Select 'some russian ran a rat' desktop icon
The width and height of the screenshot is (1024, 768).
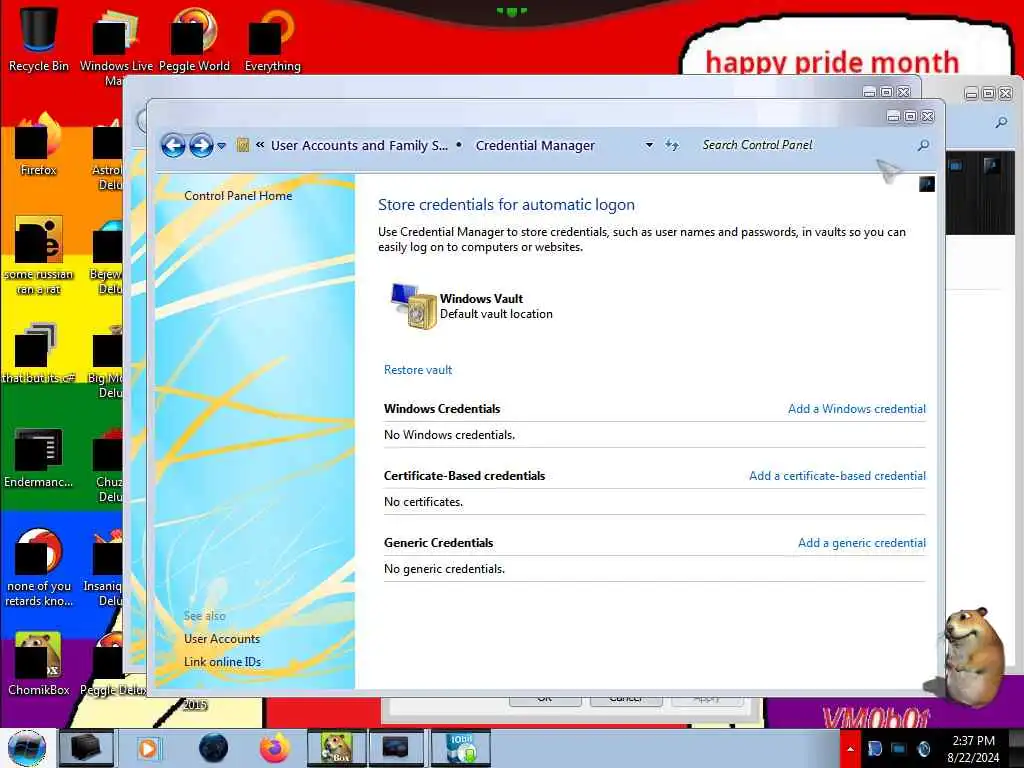tap(39, 256)
